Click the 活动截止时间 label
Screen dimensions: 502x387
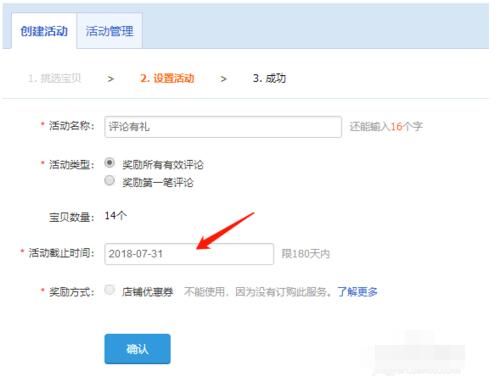tap(61, 253)
